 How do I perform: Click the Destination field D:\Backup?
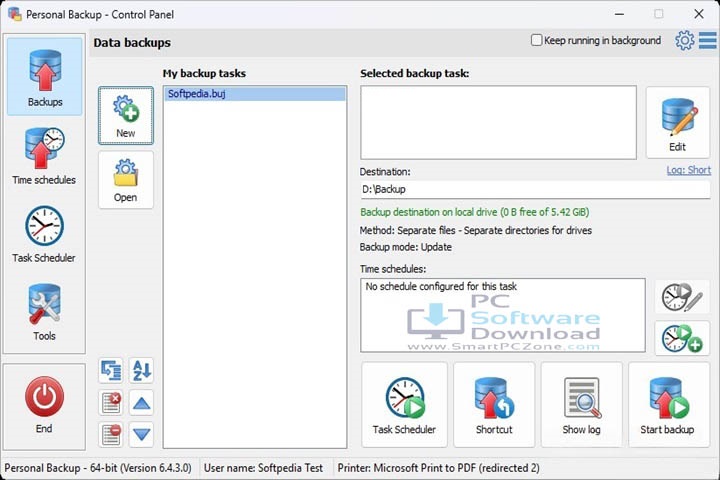point(535,189)
